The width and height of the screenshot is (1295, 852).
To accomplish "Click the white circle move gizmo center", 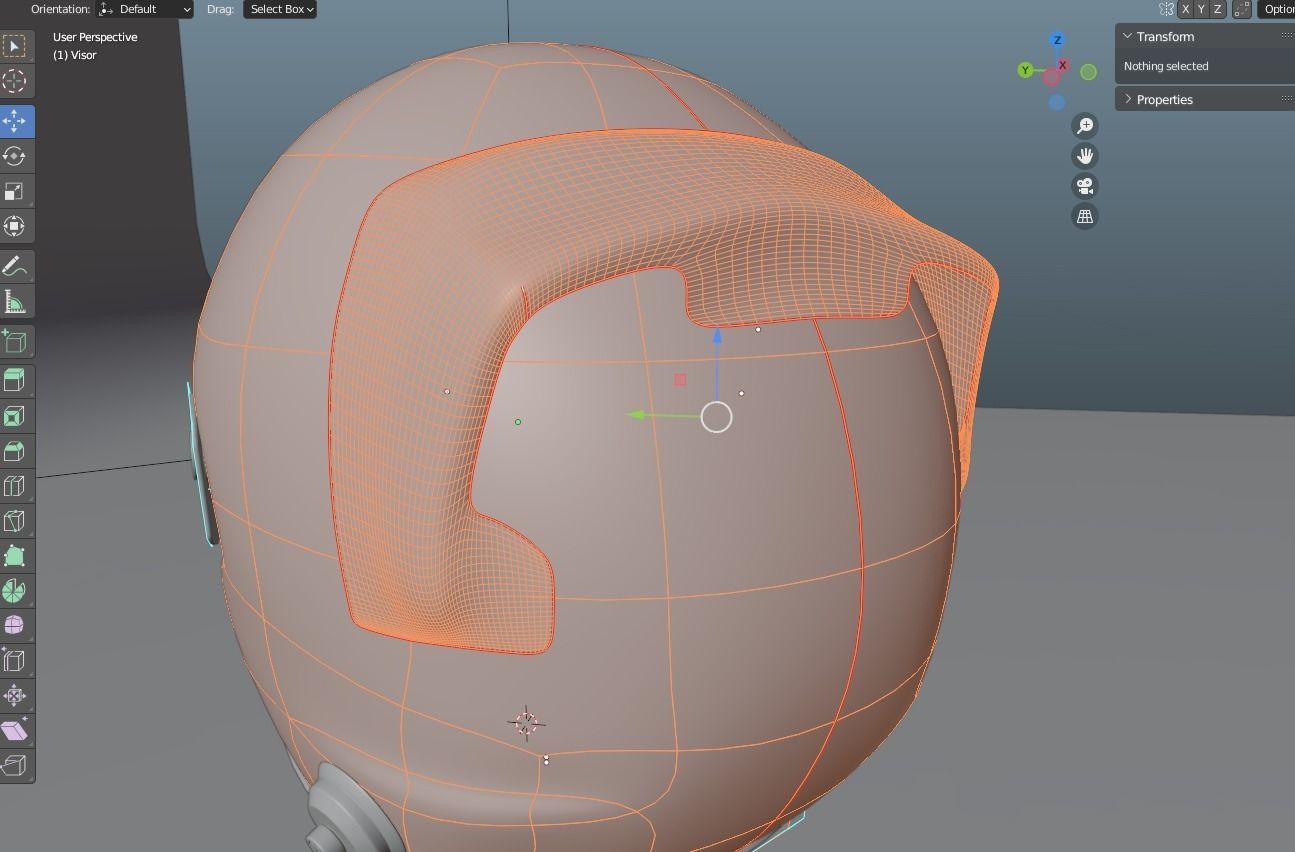I will pyautogui.click(x=717, y=417).
